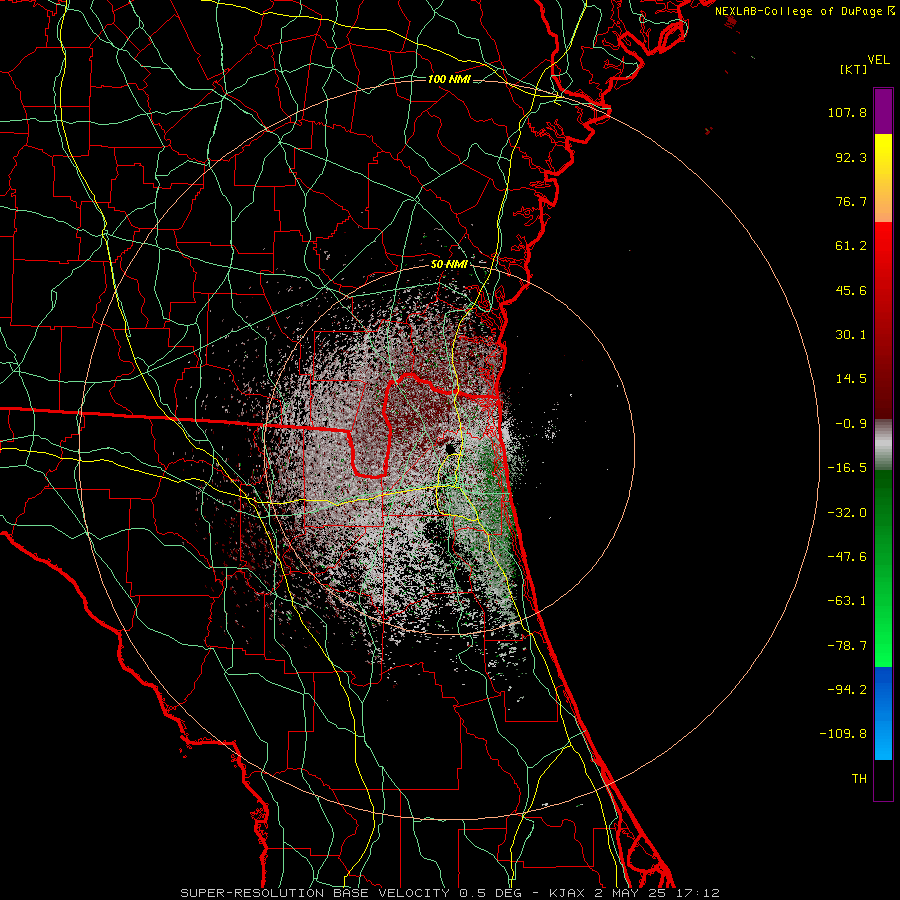Click the bright green color band in legend
900x900 pixels.
(883, 568)
